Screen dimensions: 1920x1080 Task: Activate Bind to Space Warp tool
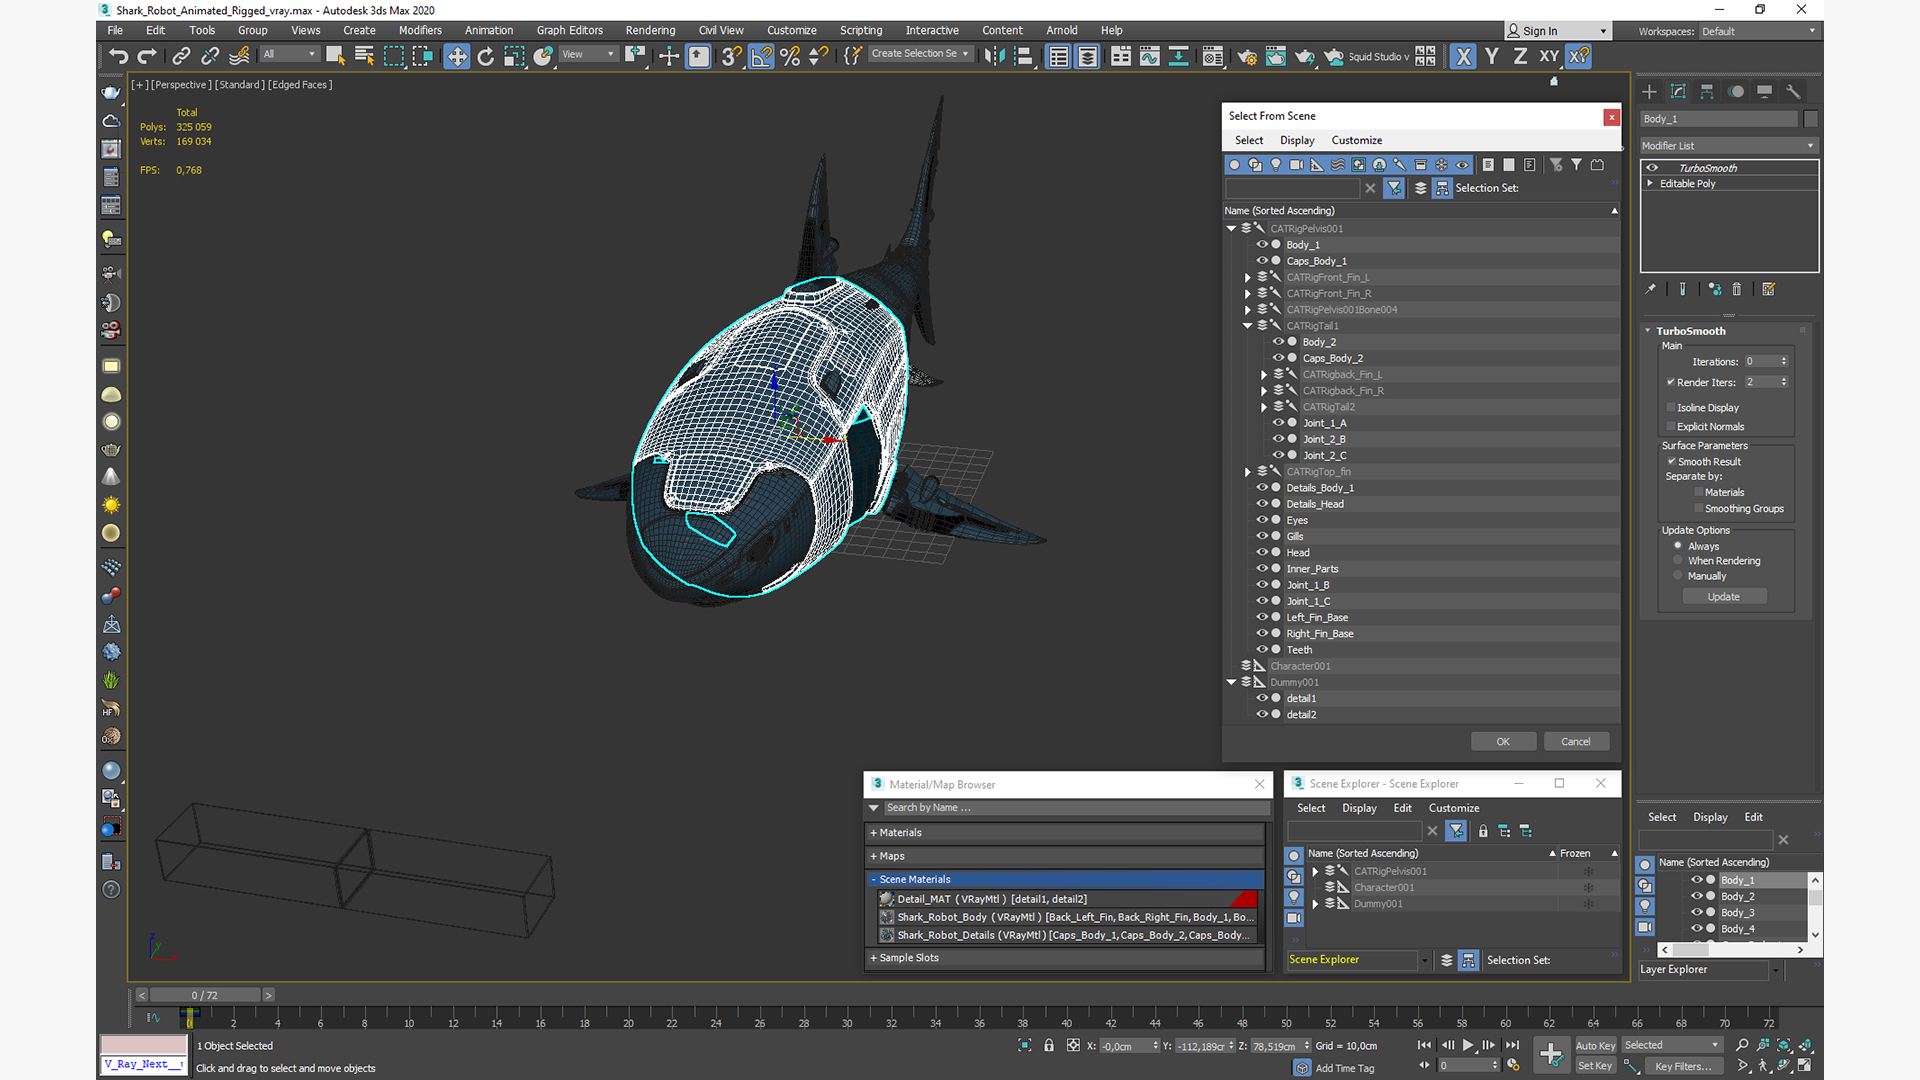coord(239,56)
